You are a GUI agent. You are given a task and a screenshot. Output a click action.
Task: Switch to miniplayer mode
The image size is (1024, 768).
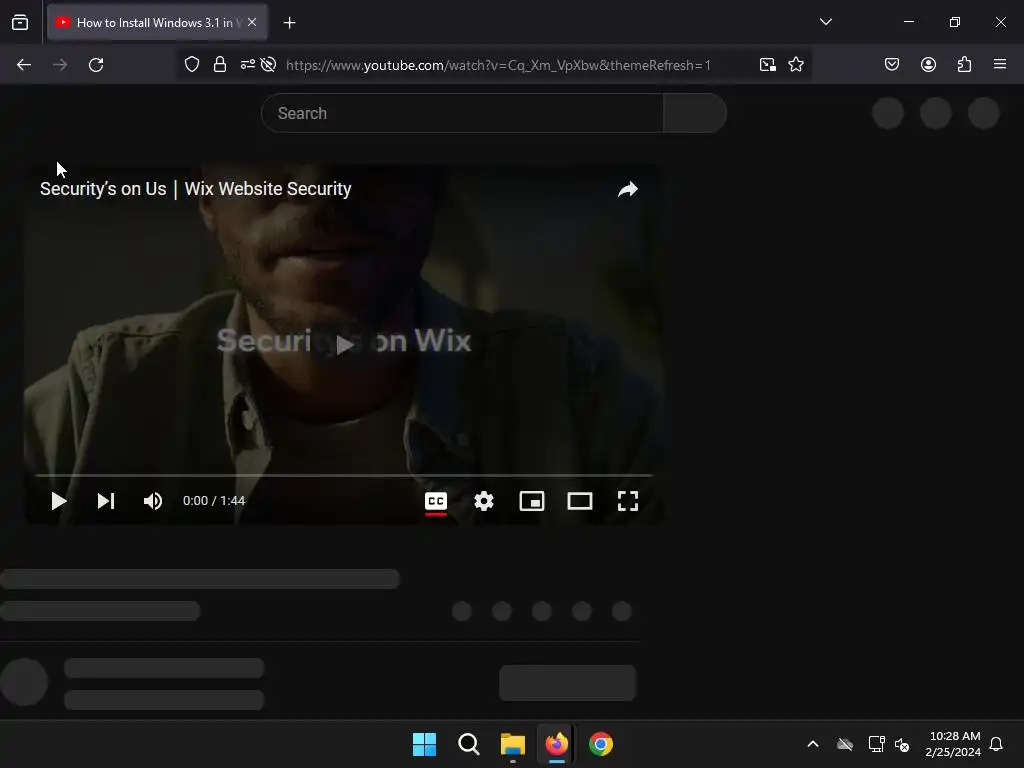[532, 501]
